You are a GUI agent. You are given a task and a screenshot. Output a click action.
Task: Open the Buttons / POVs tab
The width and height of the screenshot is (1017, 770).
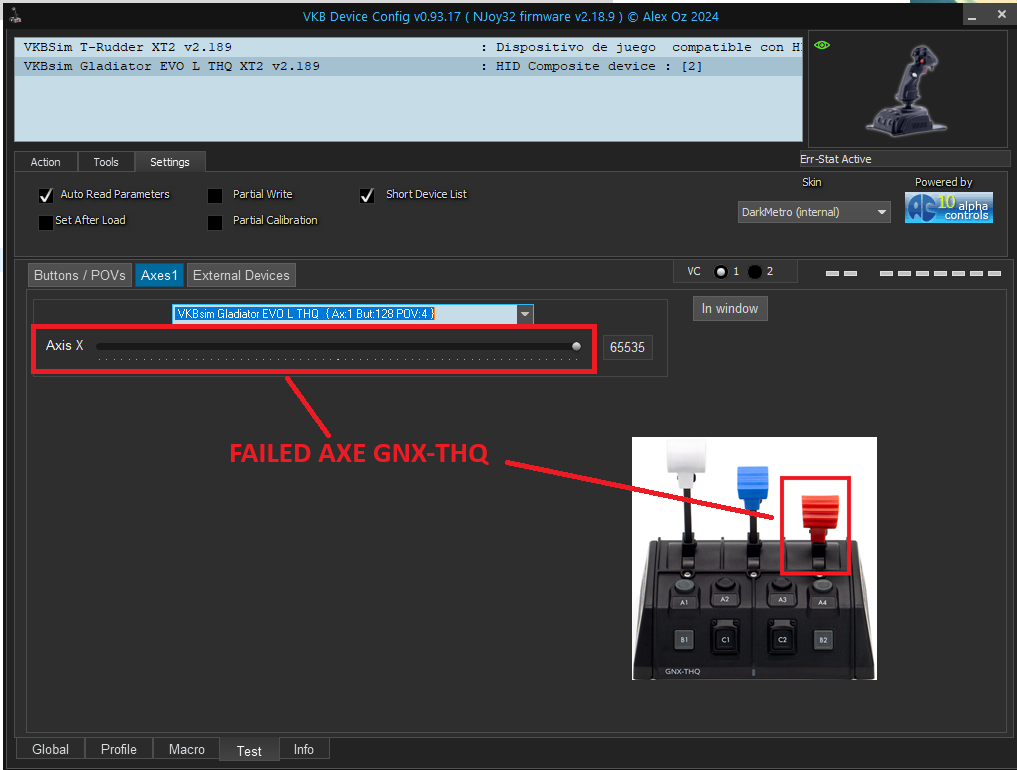[80, 275]
